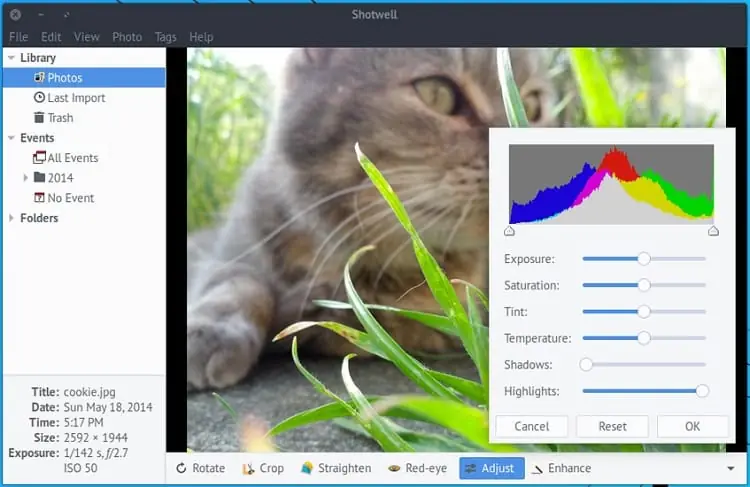Viewport: 750px width, 487px height.
Task: Click the Adjust tool icon
Action: pyautogui.click(x=471, y=468)
